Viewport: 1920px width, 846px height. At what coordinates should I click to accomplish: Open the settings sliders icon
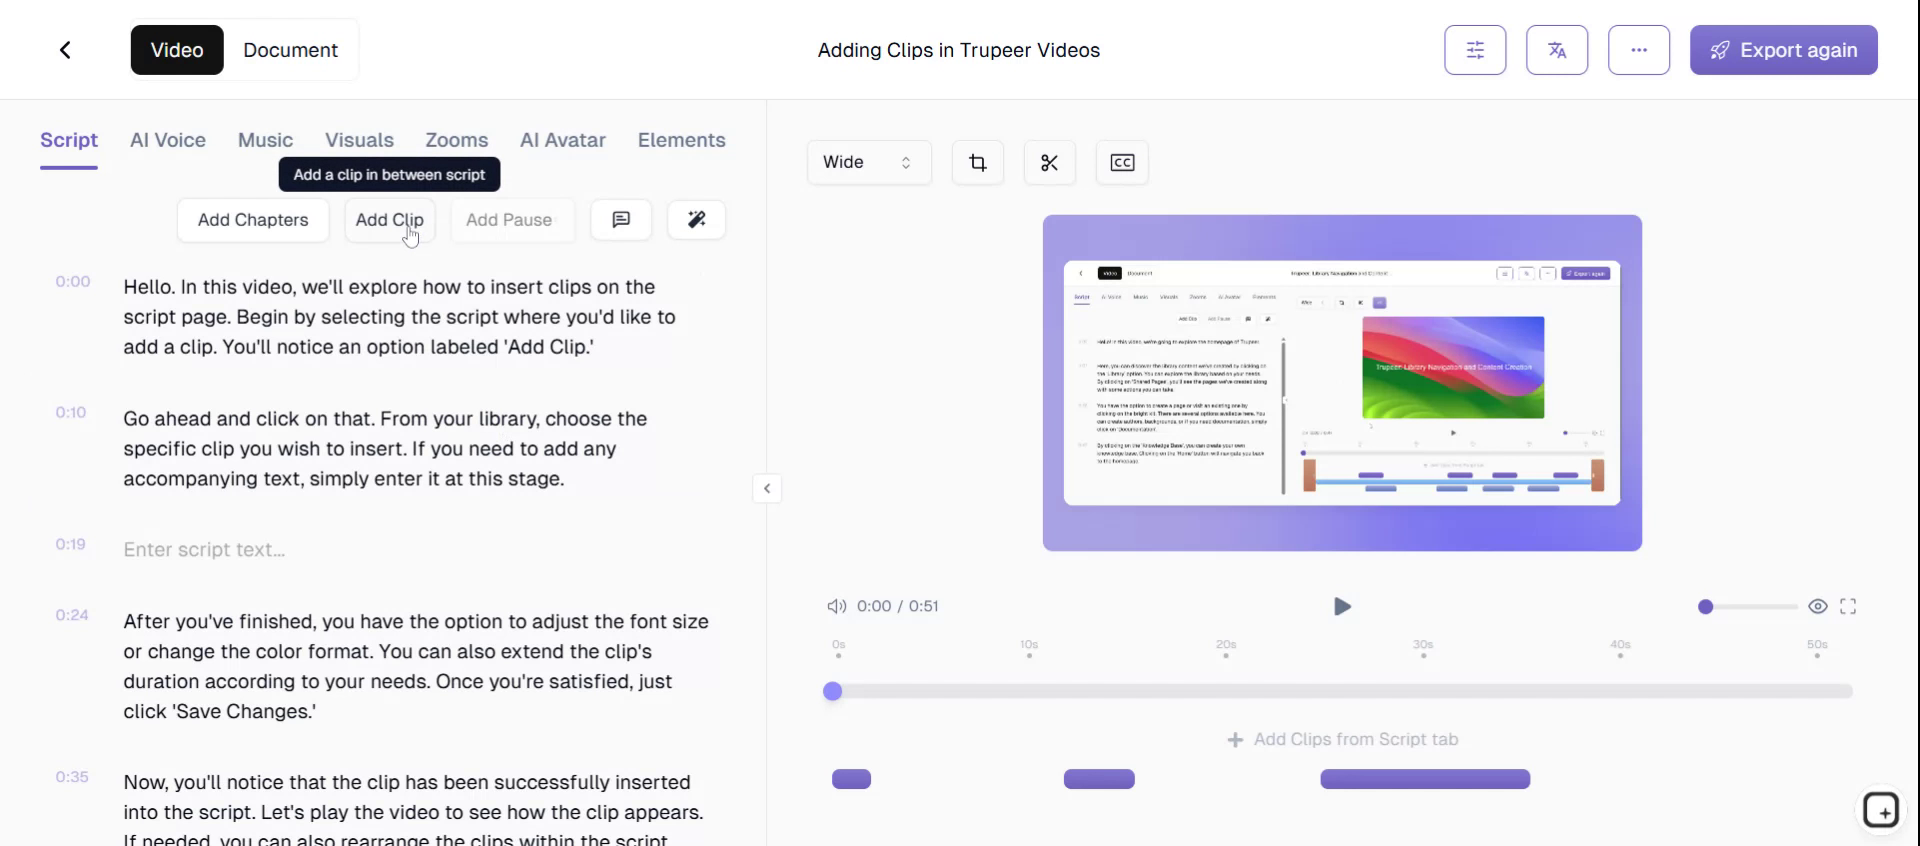point(1475,50)
